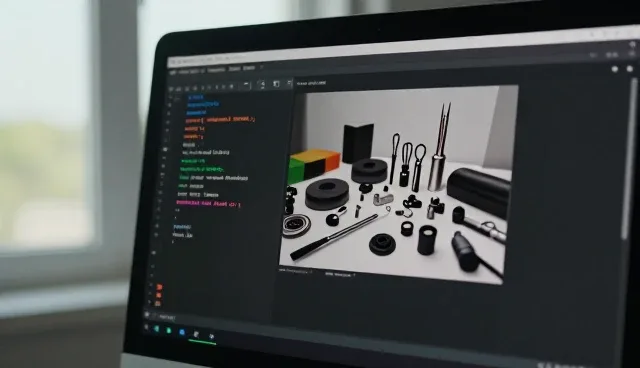The image size is (640, 368).
Task: Open the blue app icon in the taskbar
Action: pos(182,332)
